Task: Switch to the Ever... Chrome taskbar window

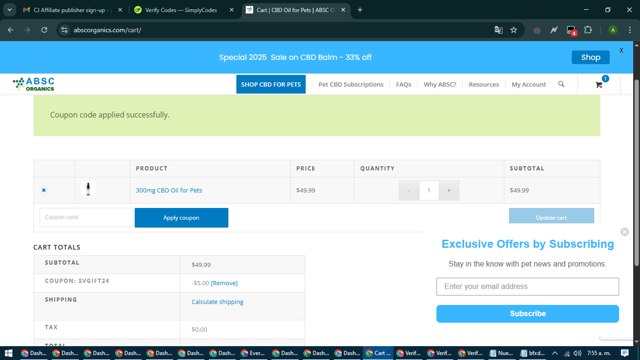Action: click(x=253, y=353)
